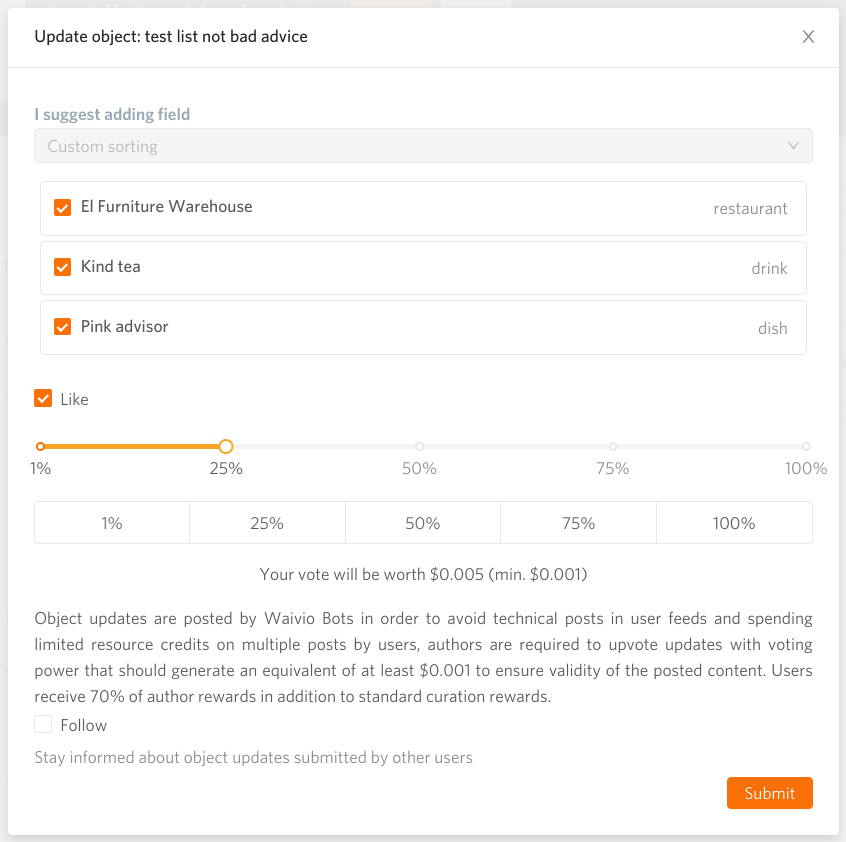This screenshot has height=842, width=846.
Task: Open the Custom sorting field selector
Action: pos(423,146)
